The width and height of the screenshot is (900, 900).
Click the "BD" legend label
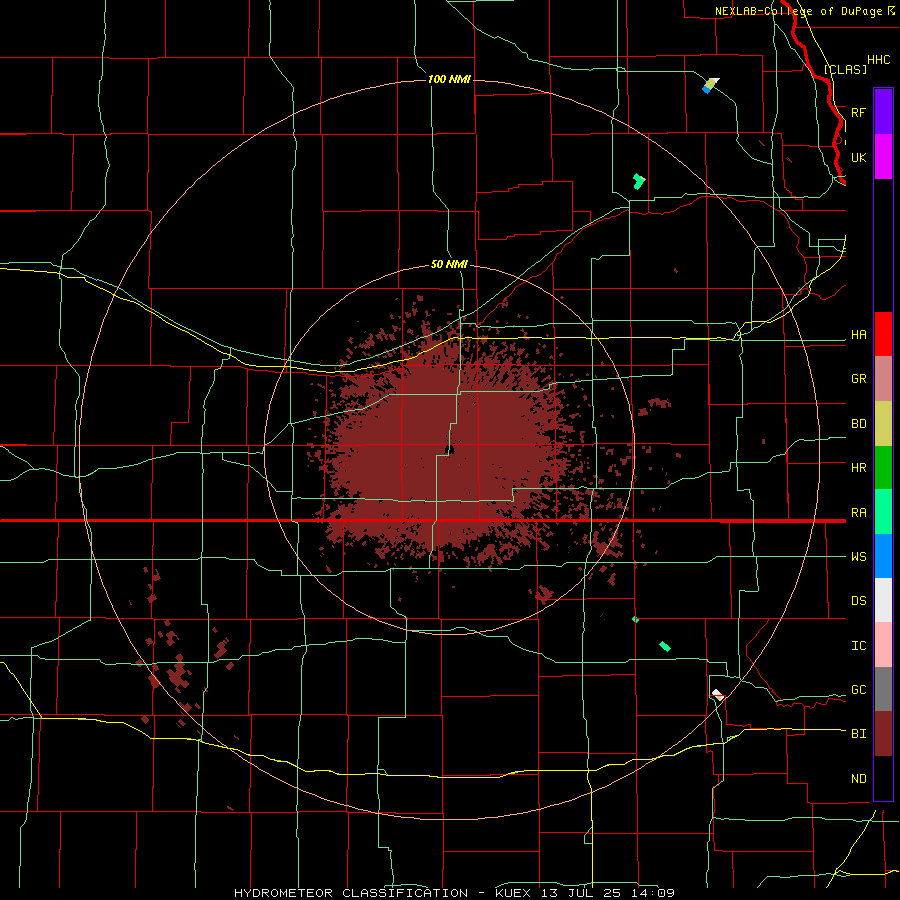858,424
